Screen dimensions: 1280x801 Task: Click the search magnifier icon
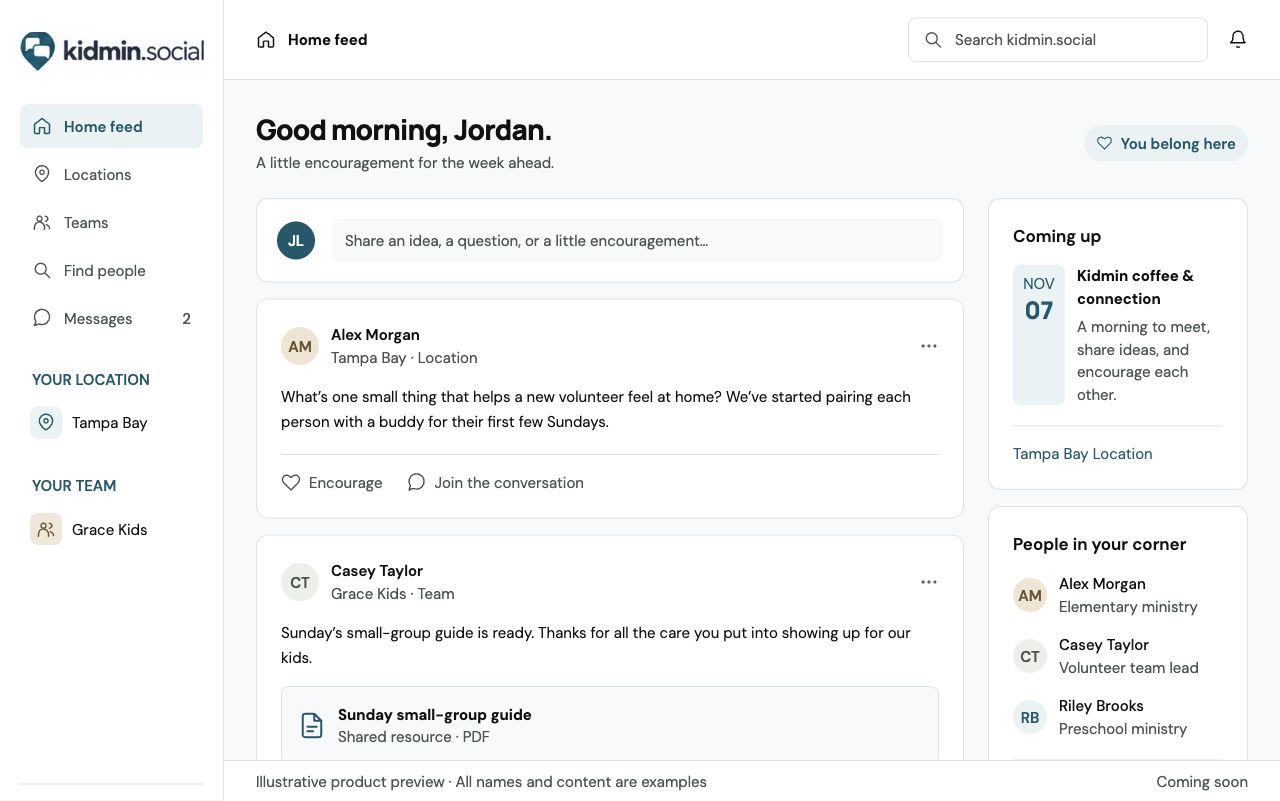coord(933,40)
